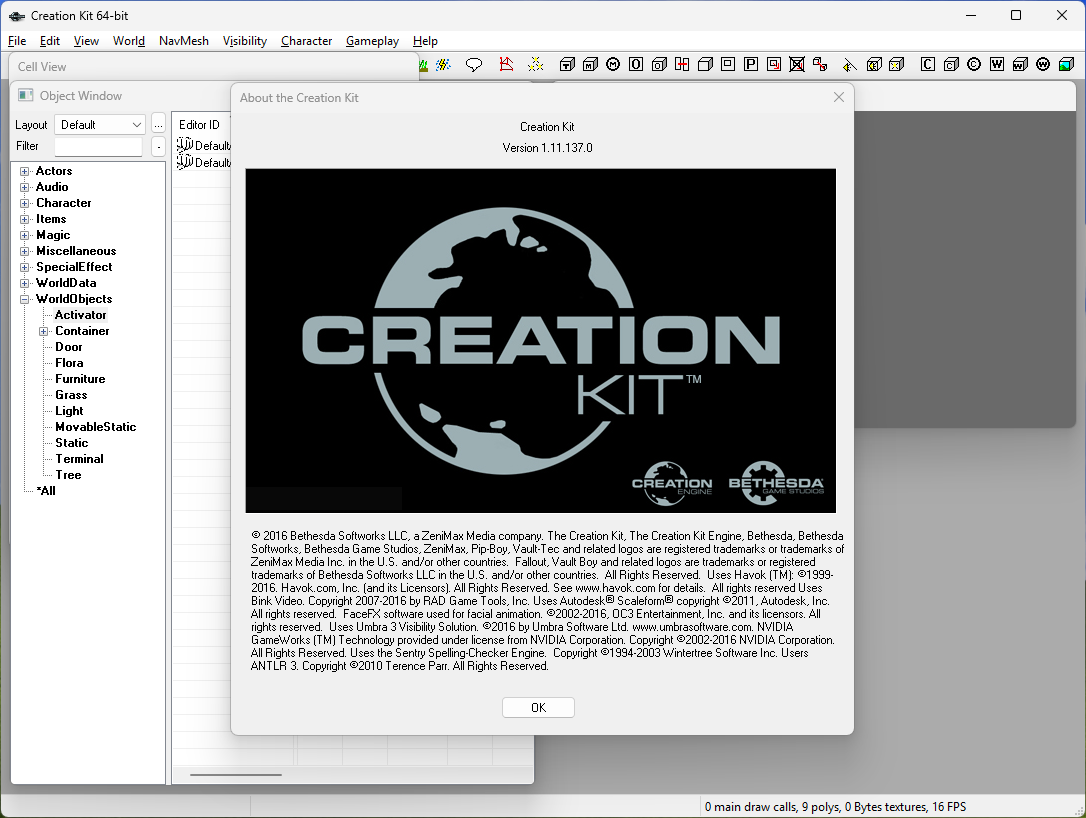Toggle the cube icon labeled C
Image resolution: width=1086 pixels, height=818 pixels.
click(x=951, y=64)
